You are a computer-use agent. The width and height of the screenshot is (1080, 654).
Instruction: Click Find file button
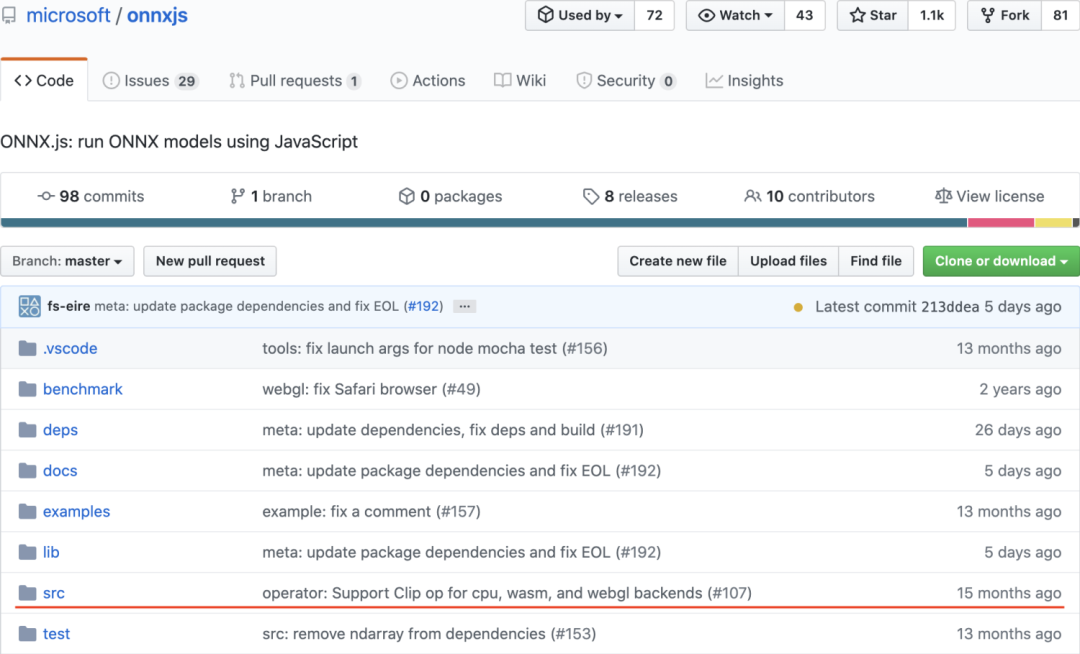[875, 261]
